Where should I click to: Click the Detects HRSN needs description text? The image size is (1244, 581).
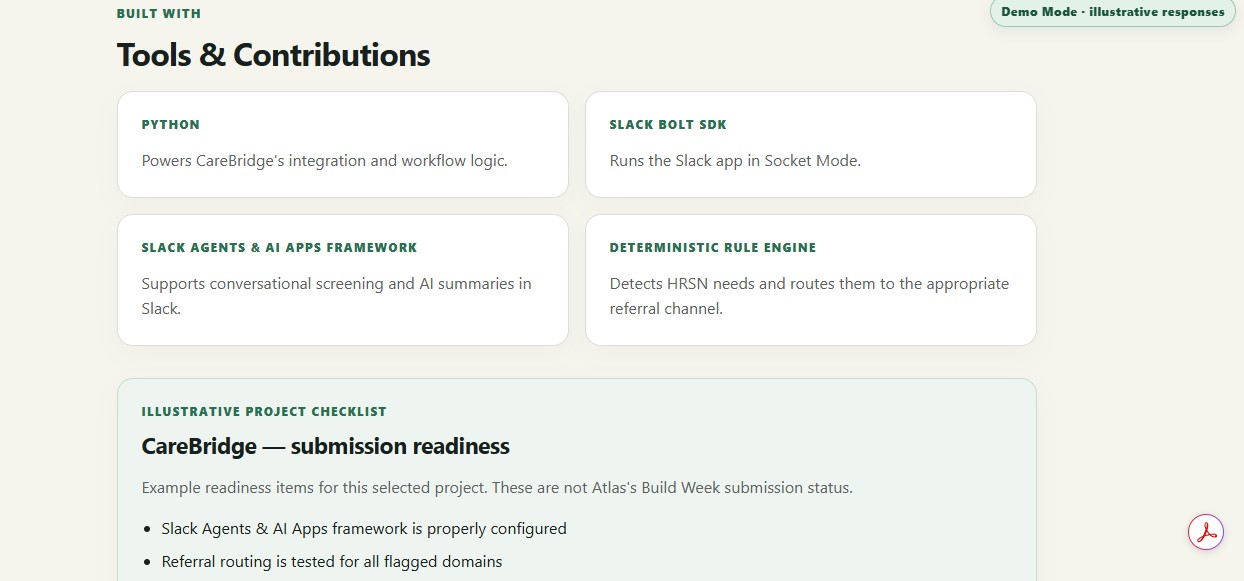(x=809, y=296)
